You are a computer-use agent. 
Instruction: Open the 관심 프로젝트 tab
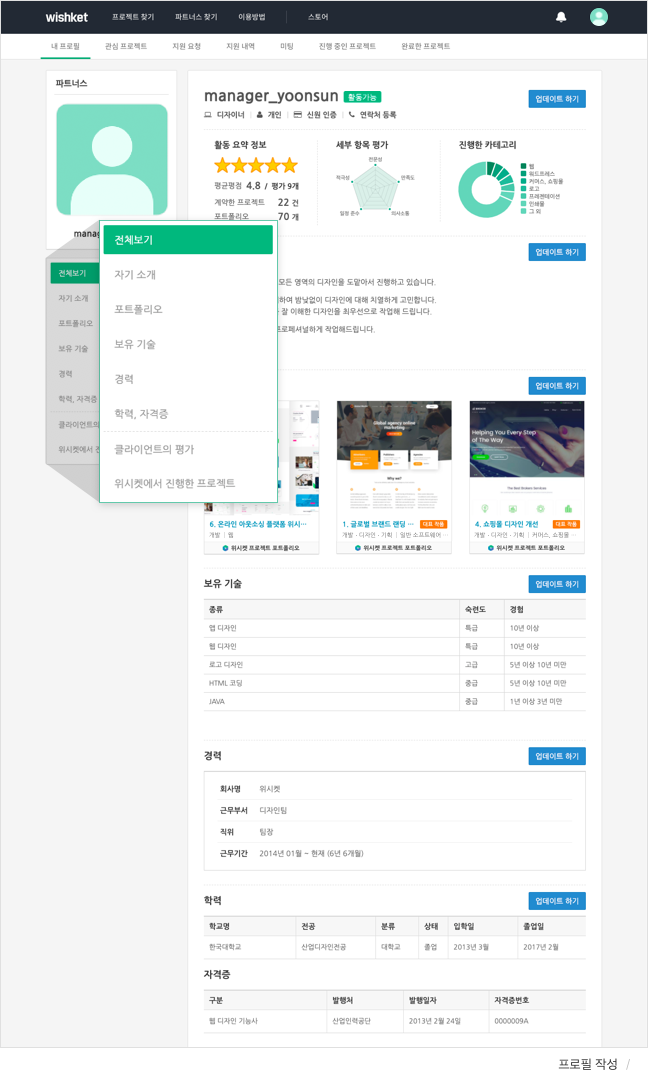125,47
